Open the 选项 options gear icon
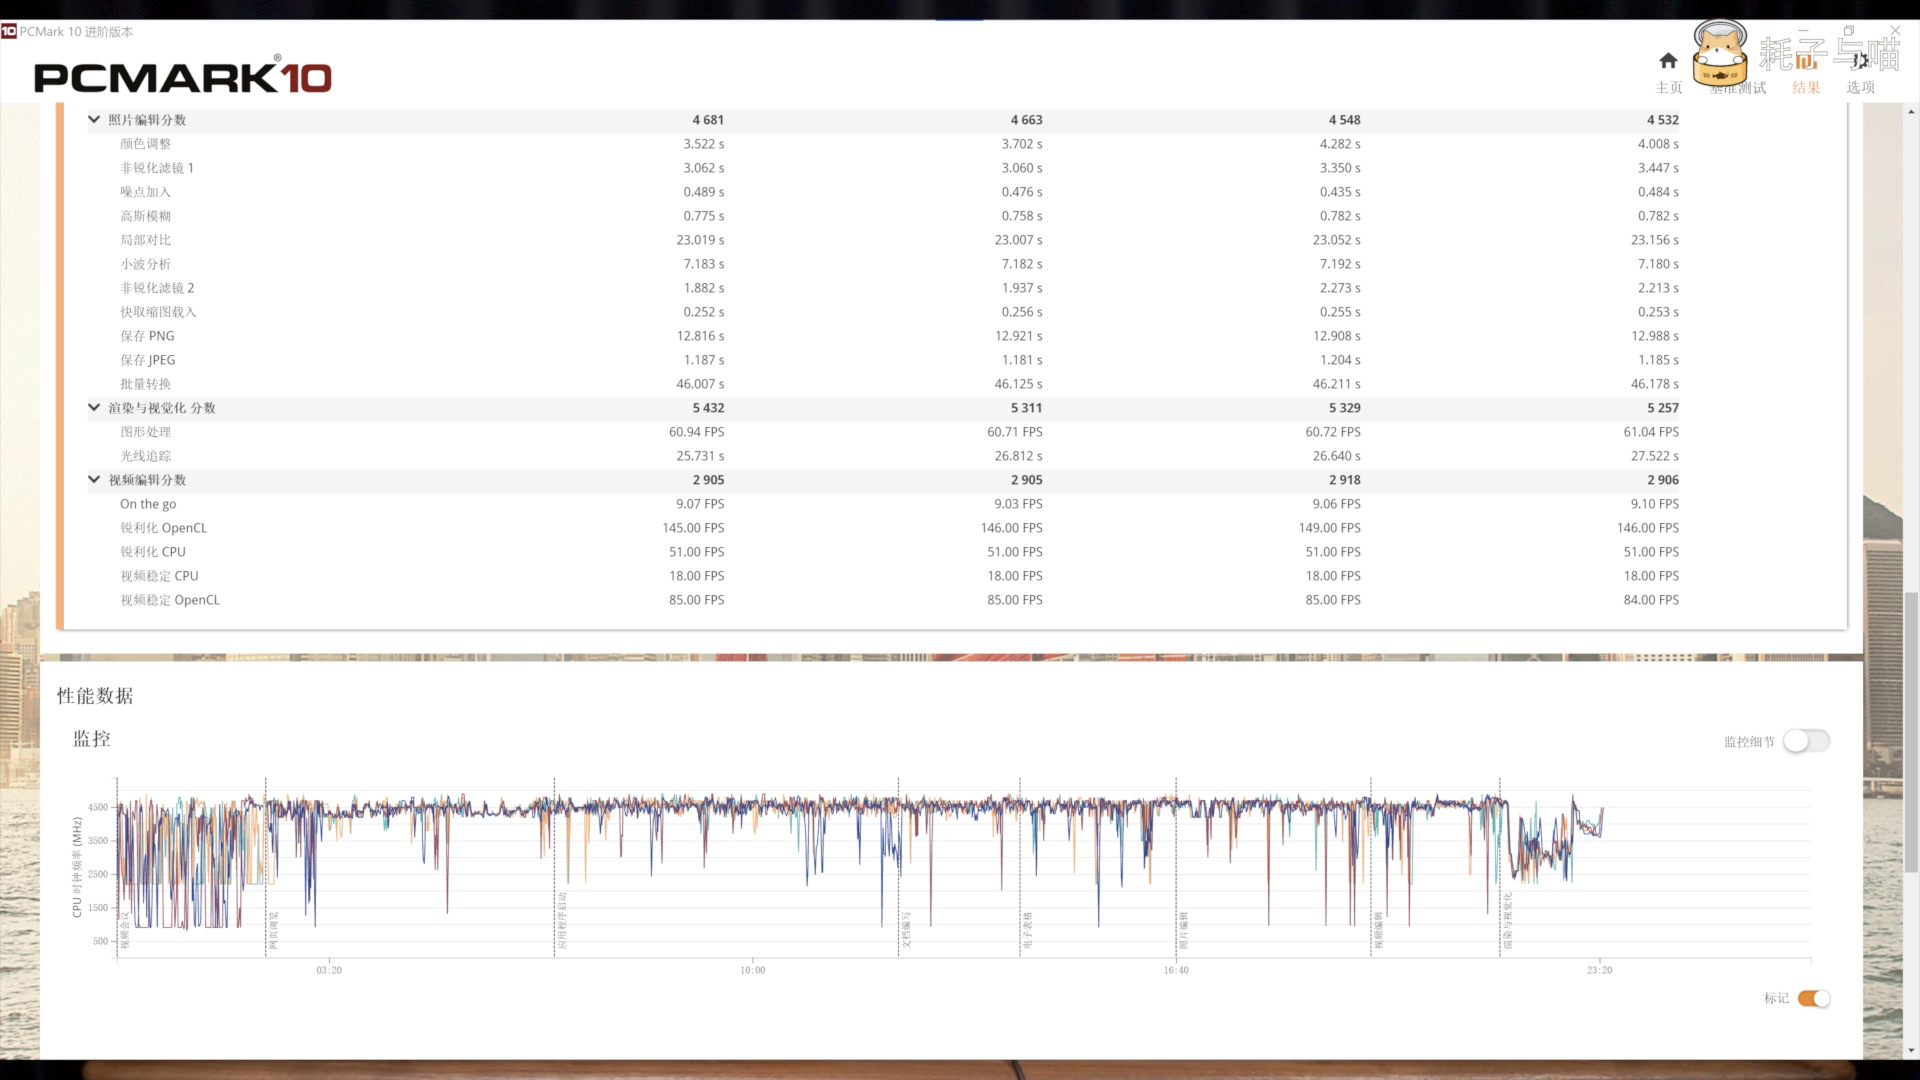This screenshot has height=1080, width=1920. pos(1860,61)
